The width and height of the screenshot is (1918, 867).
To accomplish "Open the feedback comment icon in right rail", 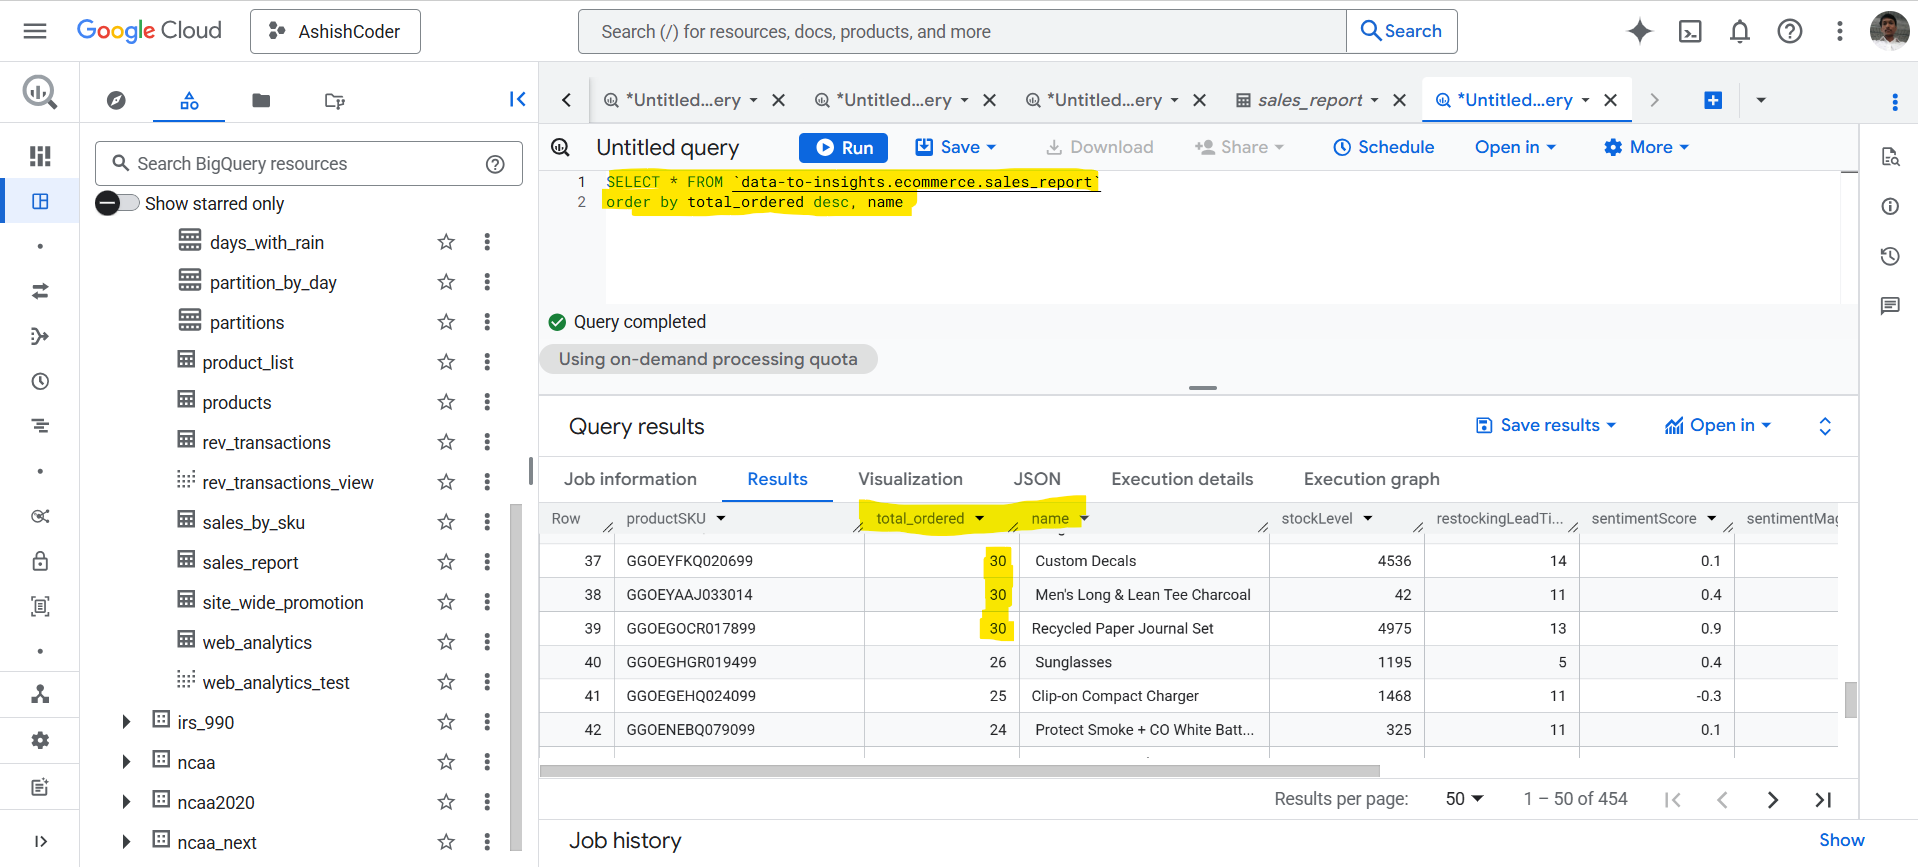I will 1890,306.
